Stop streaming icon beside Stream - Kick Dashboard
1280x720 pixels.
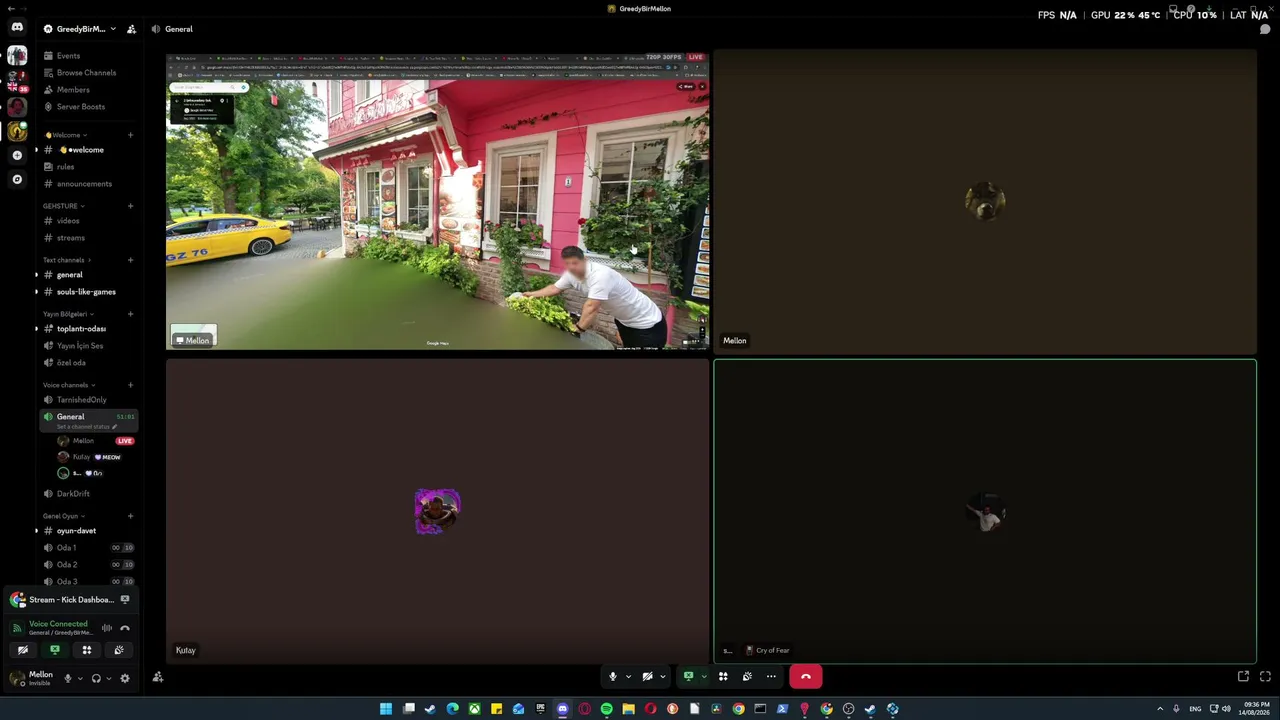(x=125, y=600)
